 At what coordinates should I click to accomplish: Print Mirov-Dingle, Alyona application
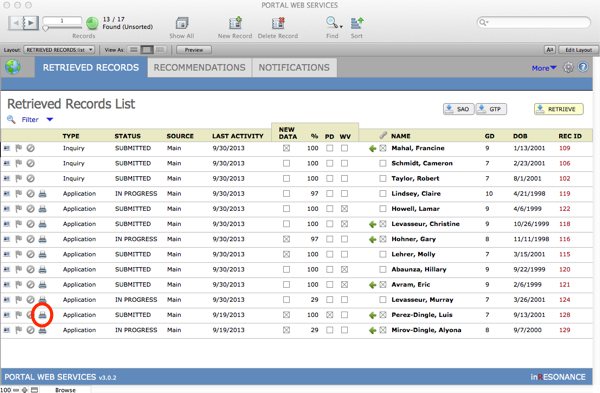42,330
